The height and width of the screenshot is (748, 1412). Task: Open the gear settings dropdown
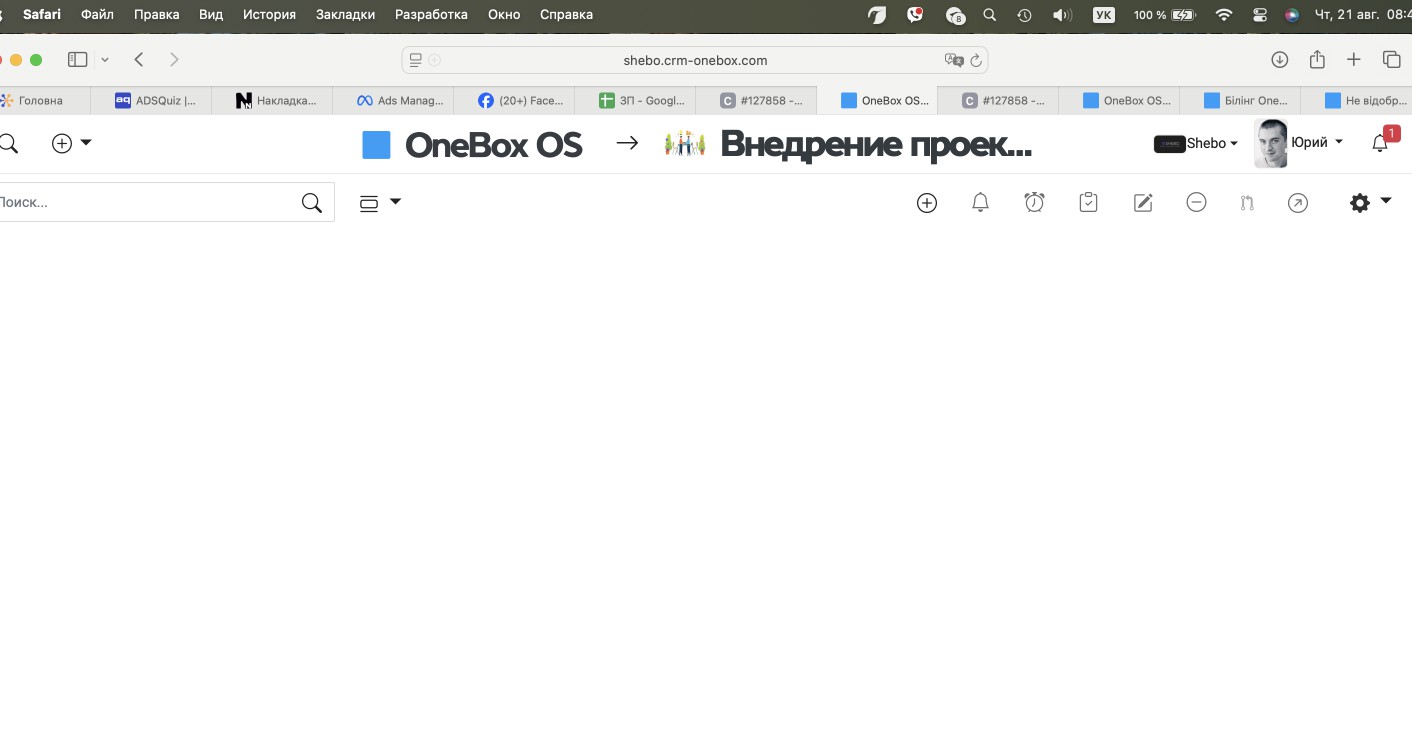[x=1370, y=203]
